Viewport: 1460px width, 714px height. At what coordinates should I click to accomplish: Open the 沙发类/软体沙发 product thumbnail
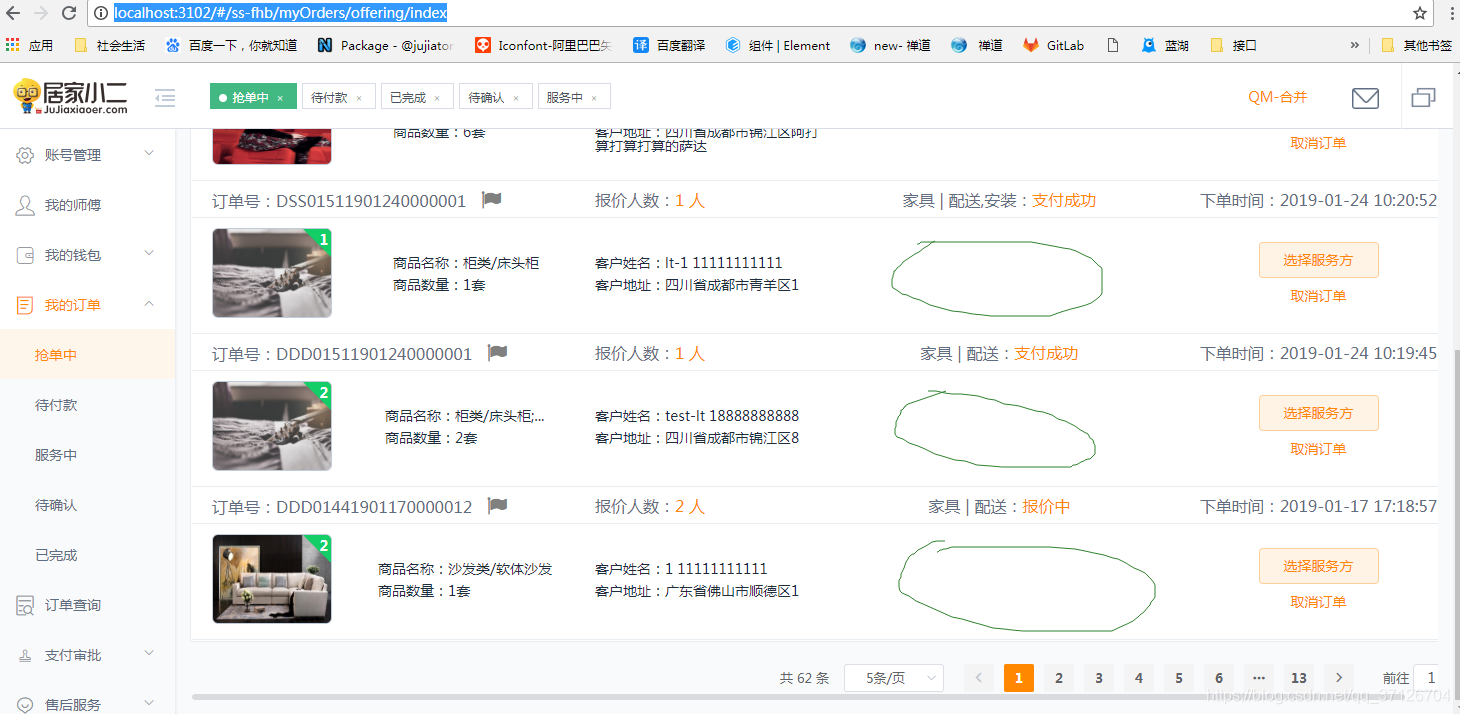(x=272, y=579)
